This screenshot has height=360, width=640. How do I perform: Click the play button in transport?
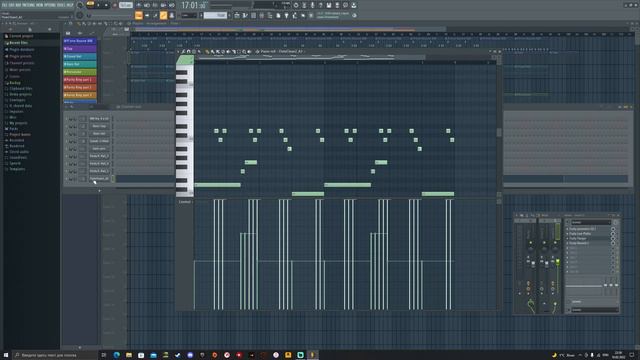[x=99, y=5]
